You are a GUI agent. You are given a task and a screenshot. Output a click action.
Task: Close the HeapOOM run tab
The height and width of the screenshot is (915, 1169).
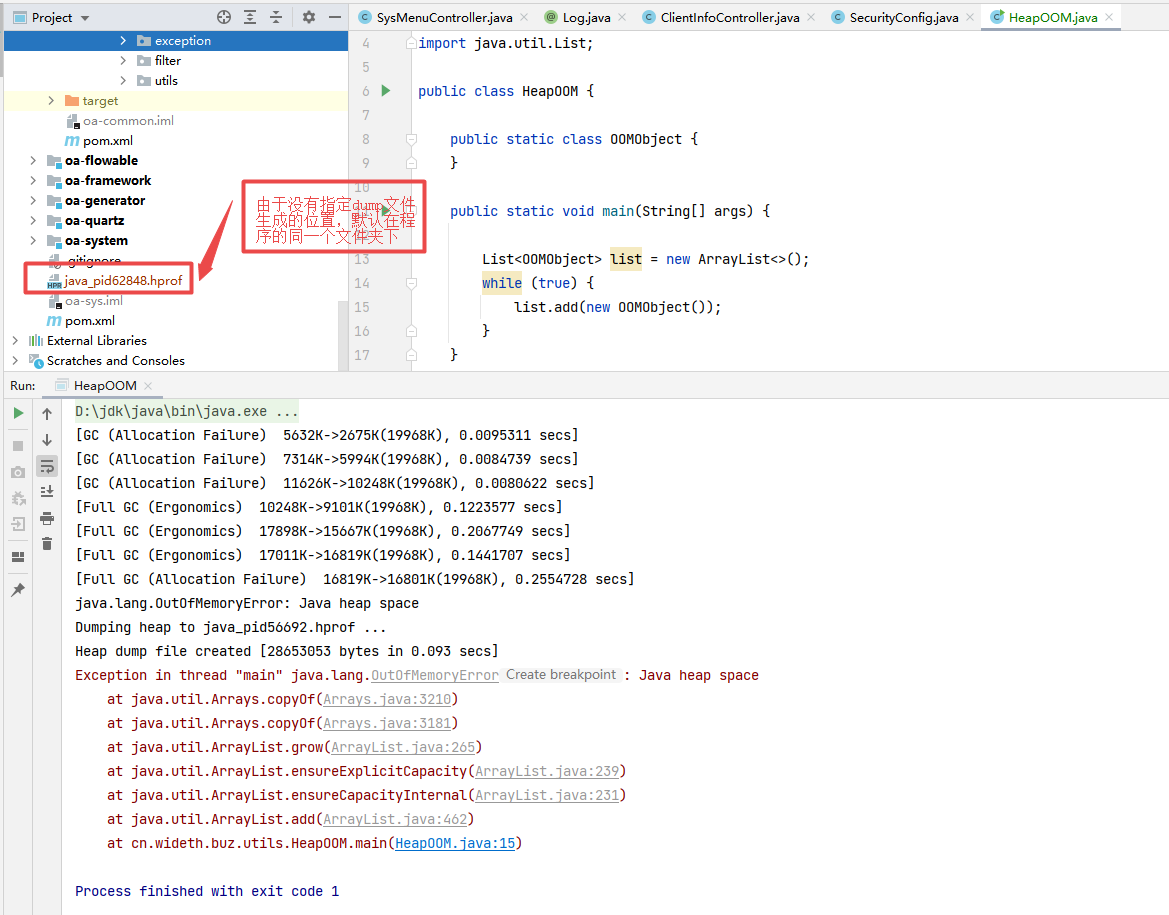point(148,386)
